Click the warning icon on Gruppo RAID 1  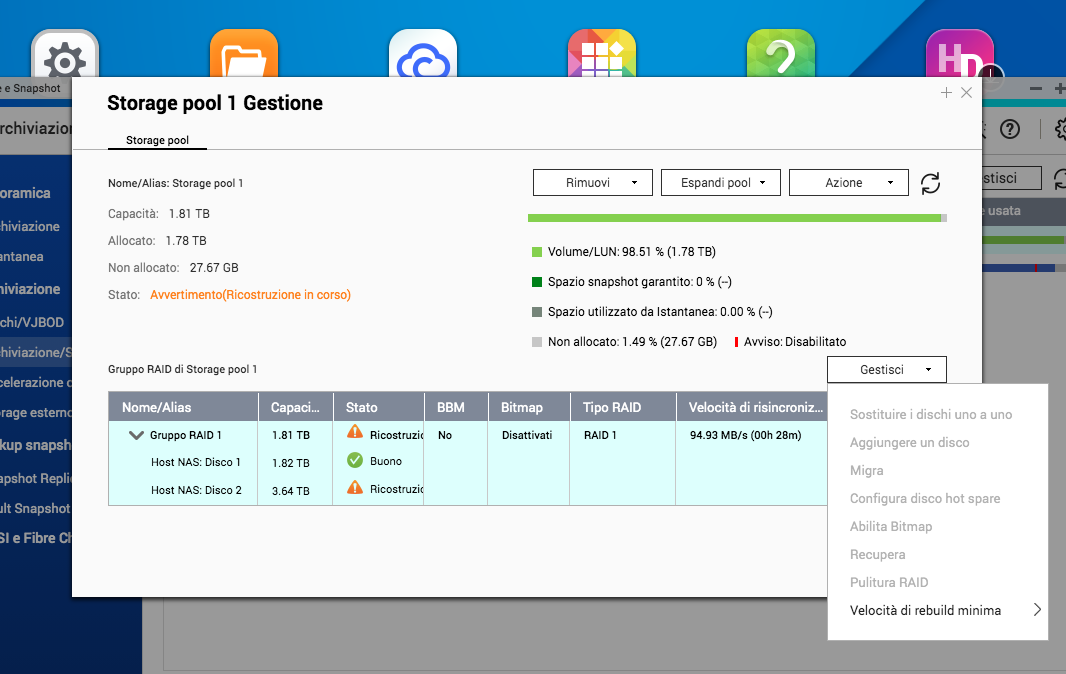tap(355, 433)
